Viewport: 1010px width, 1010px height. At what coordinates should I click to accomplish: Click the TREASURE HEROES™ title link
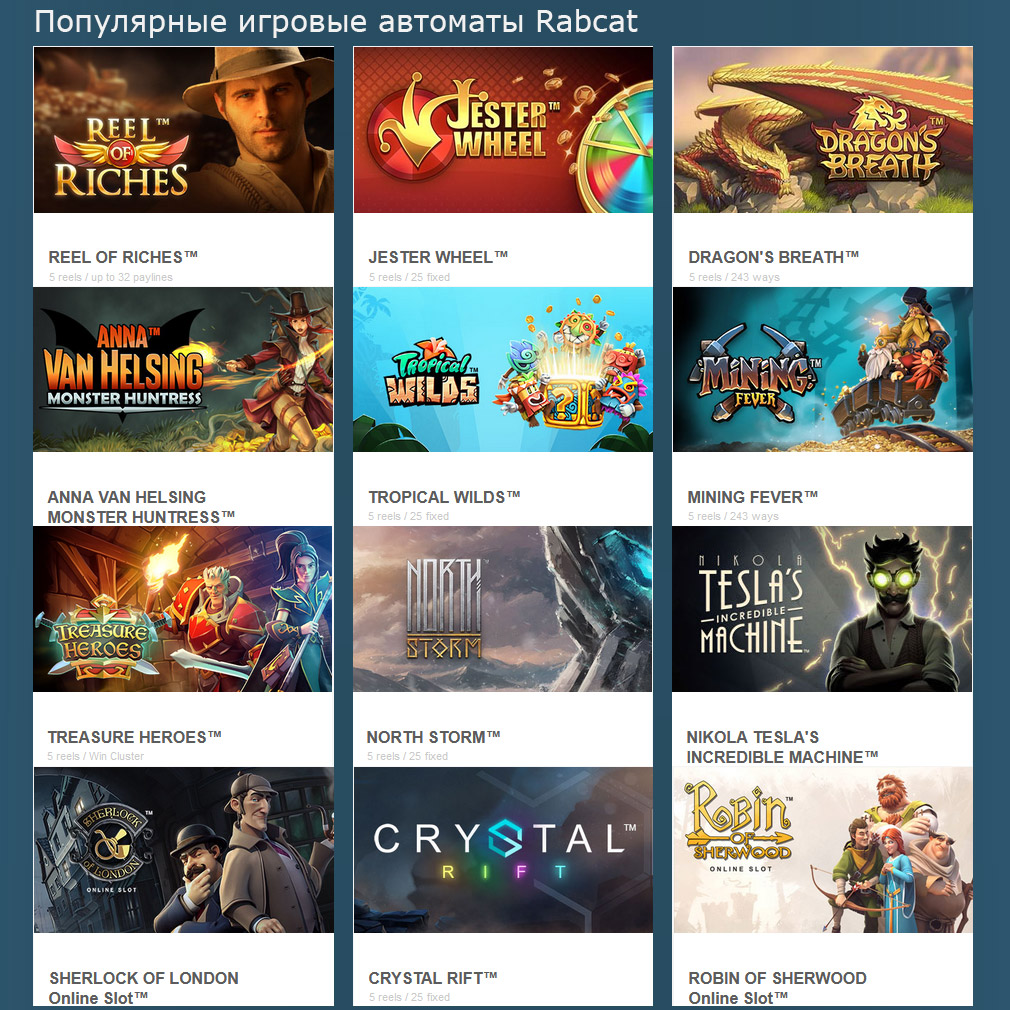pyautogui.click(x=134, y=737)
